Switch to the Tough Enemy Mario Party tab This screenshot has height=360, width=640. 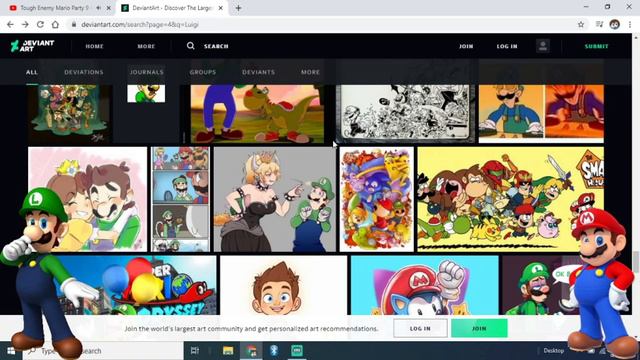pos(54,8)
